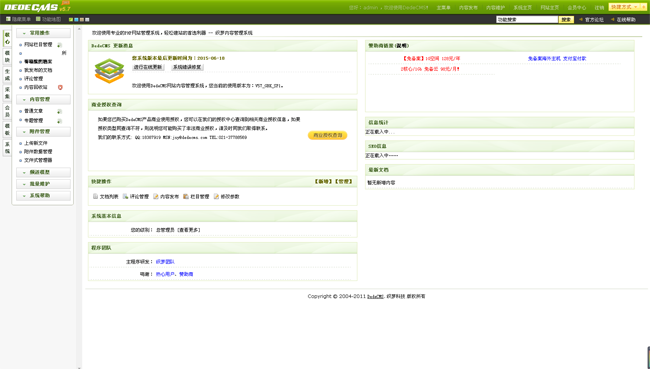650x369 pixels.
Task: Open 文件式管理器 in sidebar
Action: (38, 160)
